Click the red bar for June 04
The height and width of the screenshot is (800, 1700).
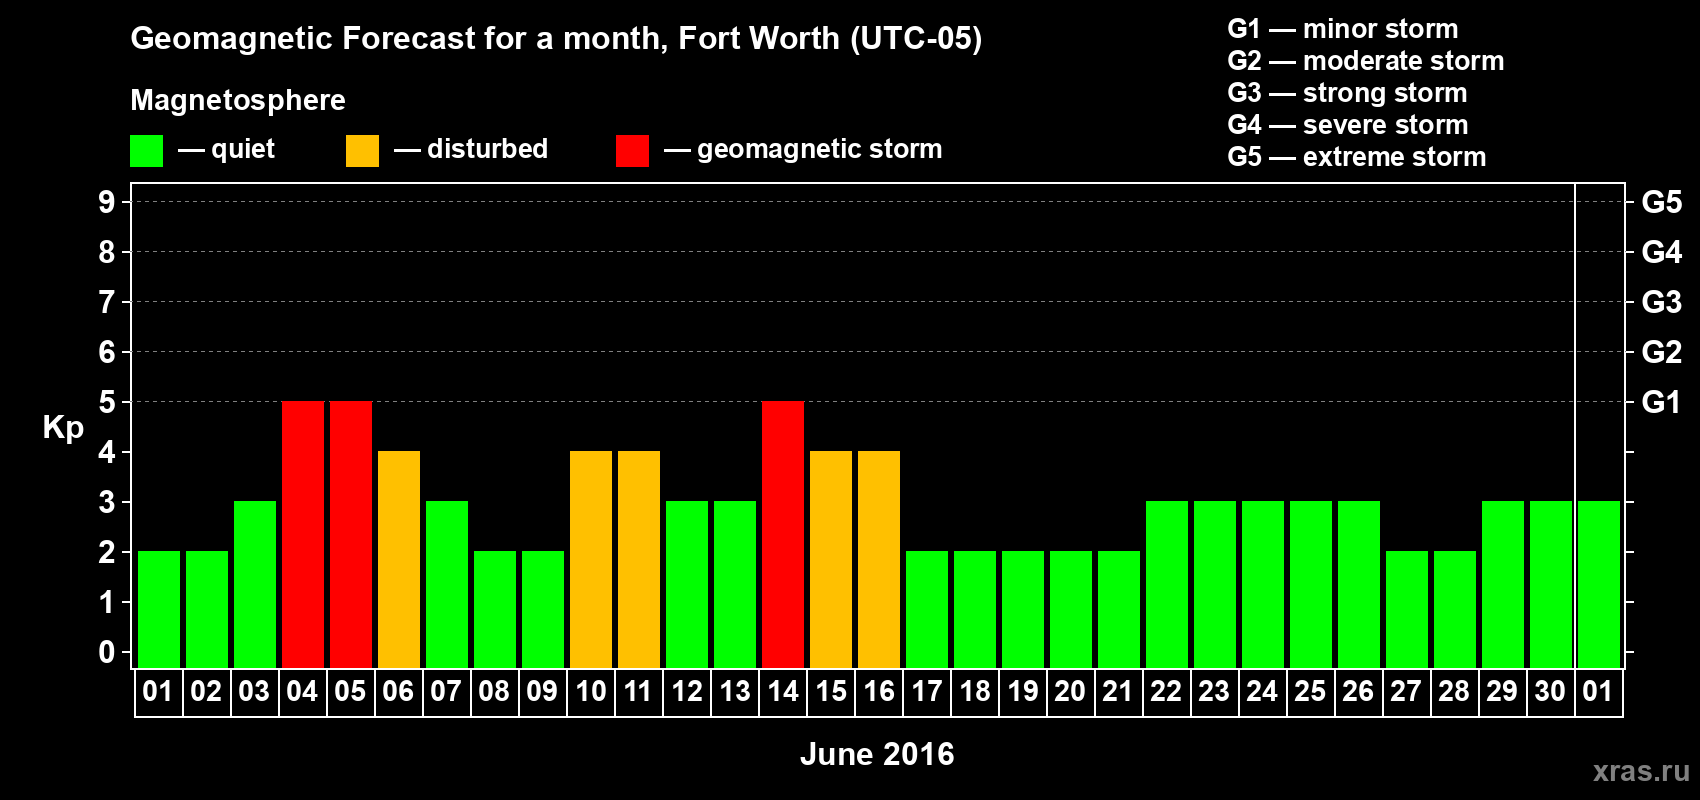303,534
